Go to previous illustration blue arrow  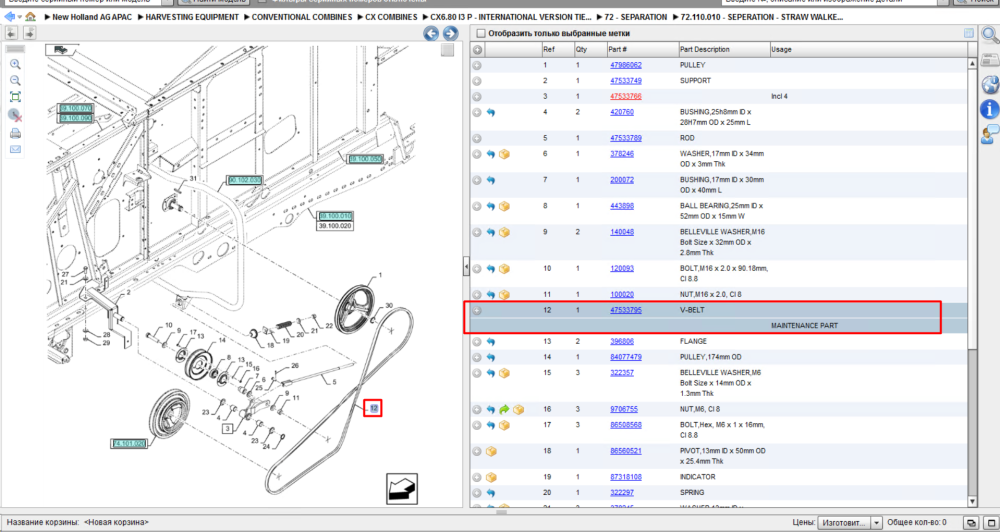tap(431, 34)
